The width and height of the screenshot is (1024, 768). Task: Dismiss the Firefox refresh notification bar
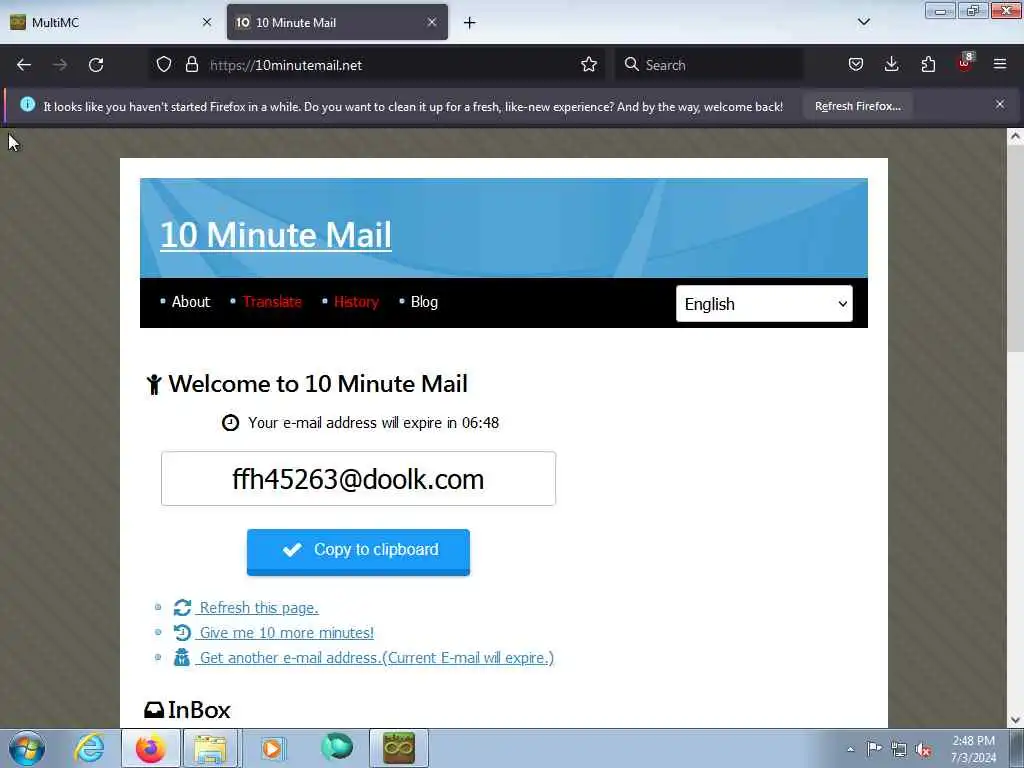(x=1000, y=104)
